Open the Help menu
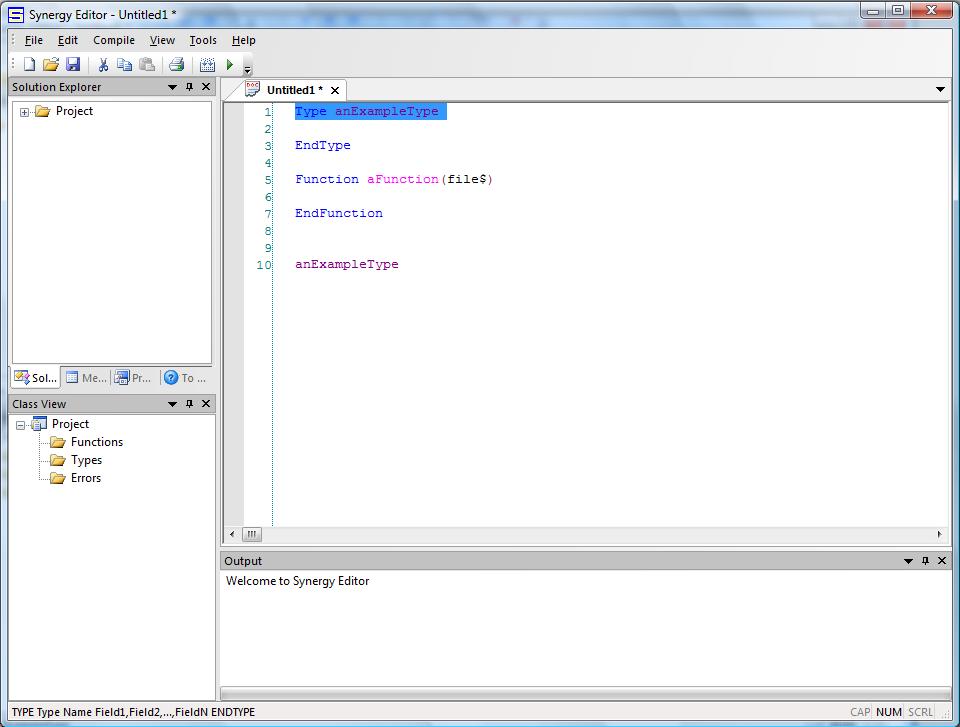The height and width of the screenshot is (727, 960). (x=243, y=40)
